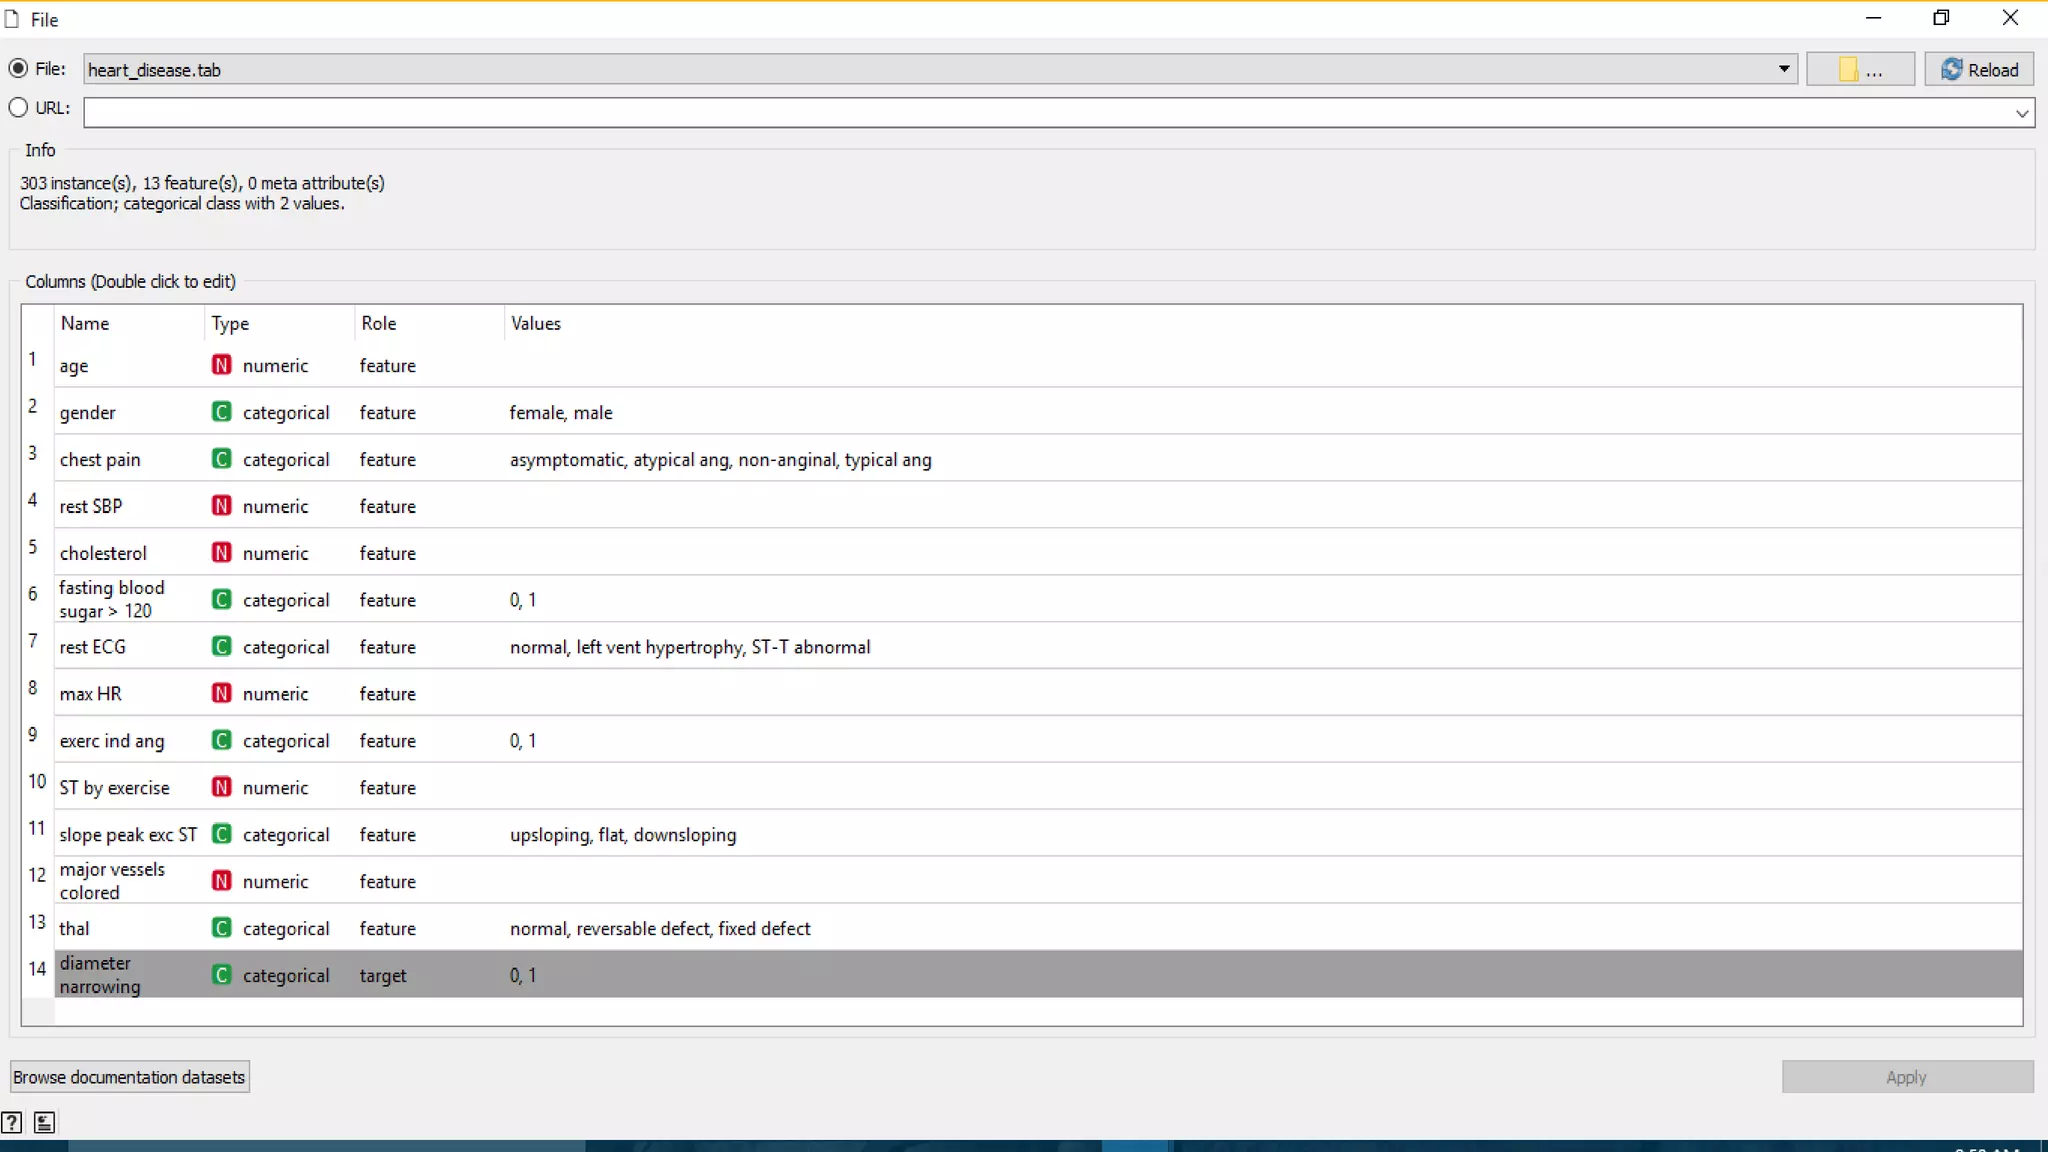Image resolution: width=2048 pixels, height=1152 pixels.
Task: Open the report icon at bottom left
Action: pos(44,1122)
